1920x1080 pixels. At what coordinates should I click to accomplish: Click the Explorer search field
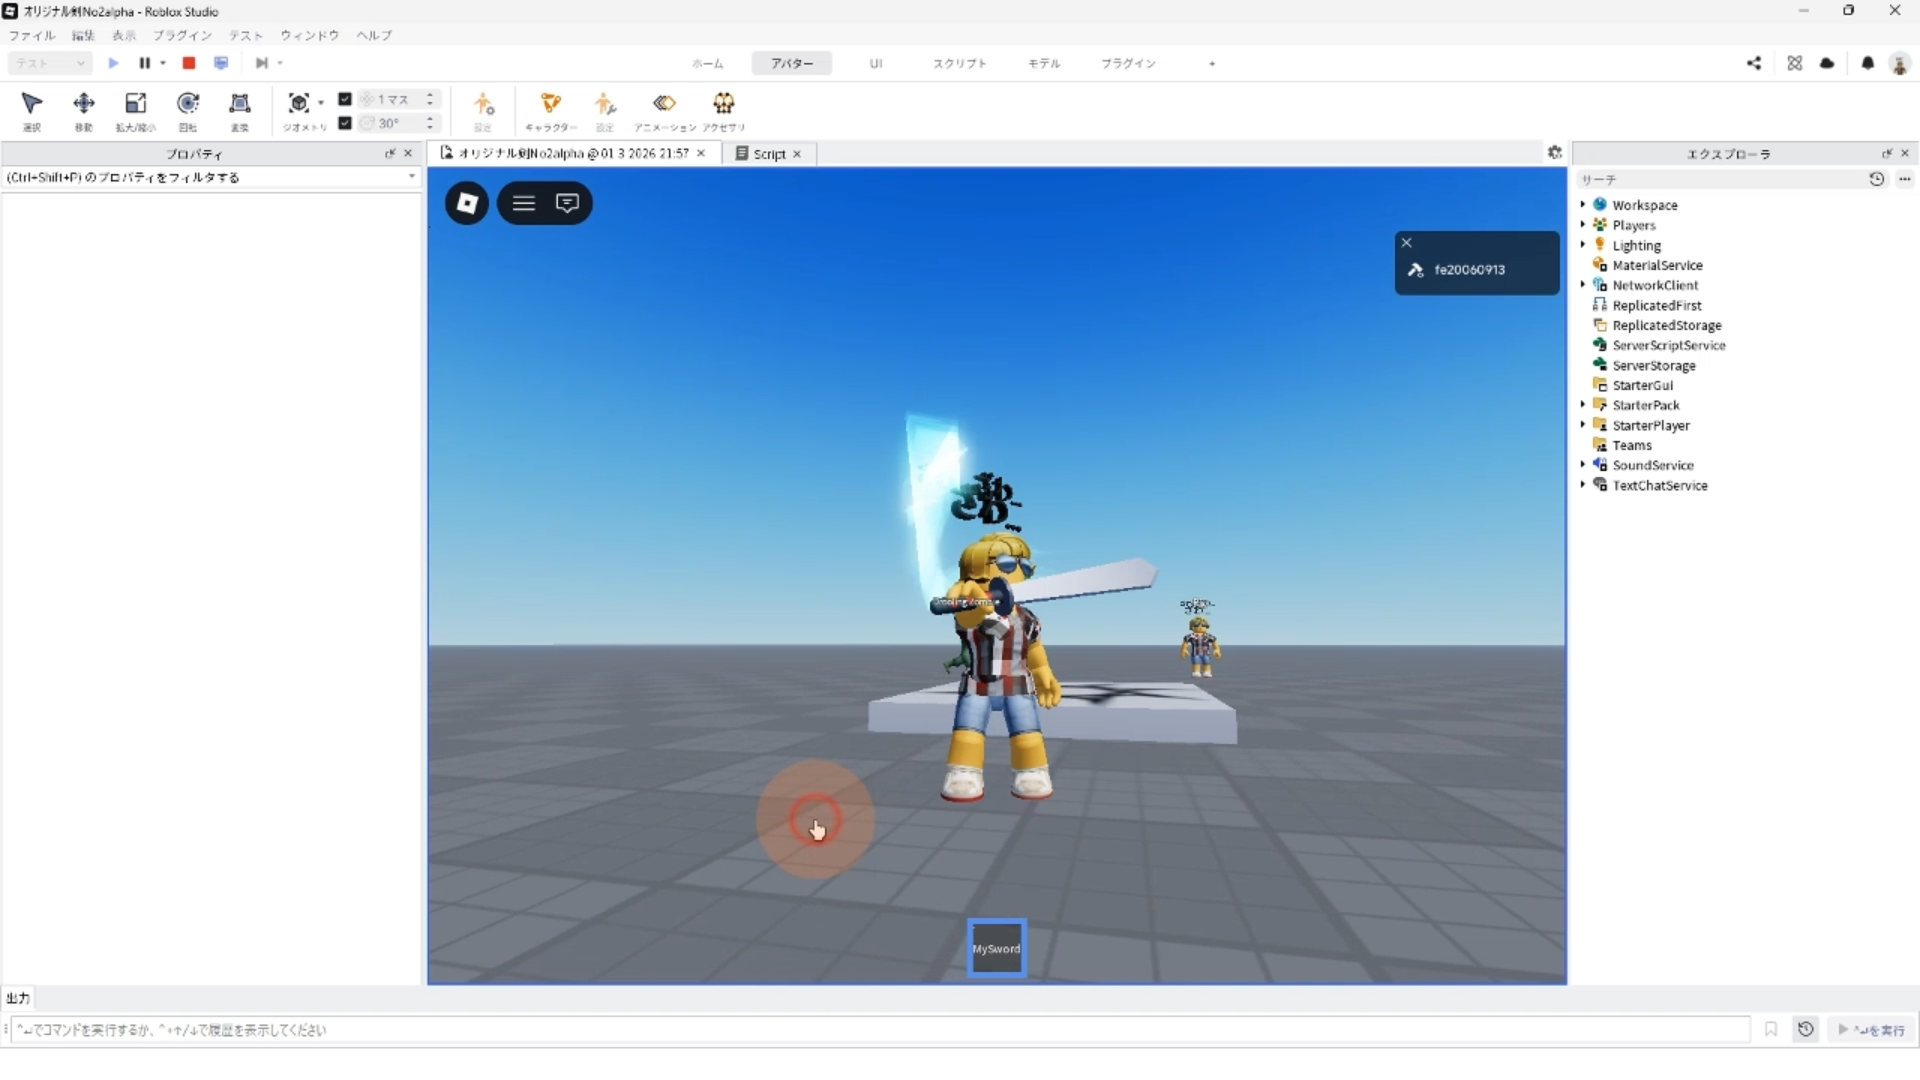click(x=1720, y=179)
